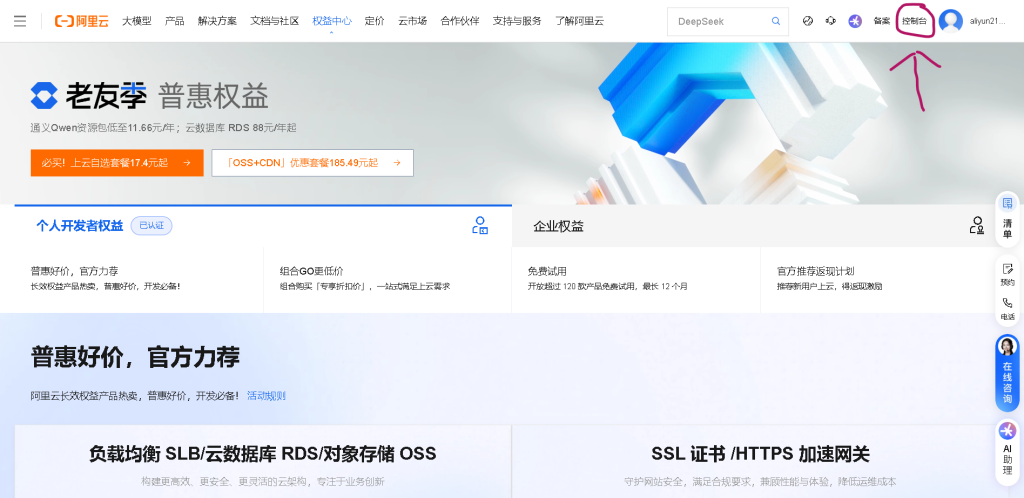Screen dimensions: 1024x498
Task: Click the OSS+CDN 优惠套餐 button
Action: 312,163
